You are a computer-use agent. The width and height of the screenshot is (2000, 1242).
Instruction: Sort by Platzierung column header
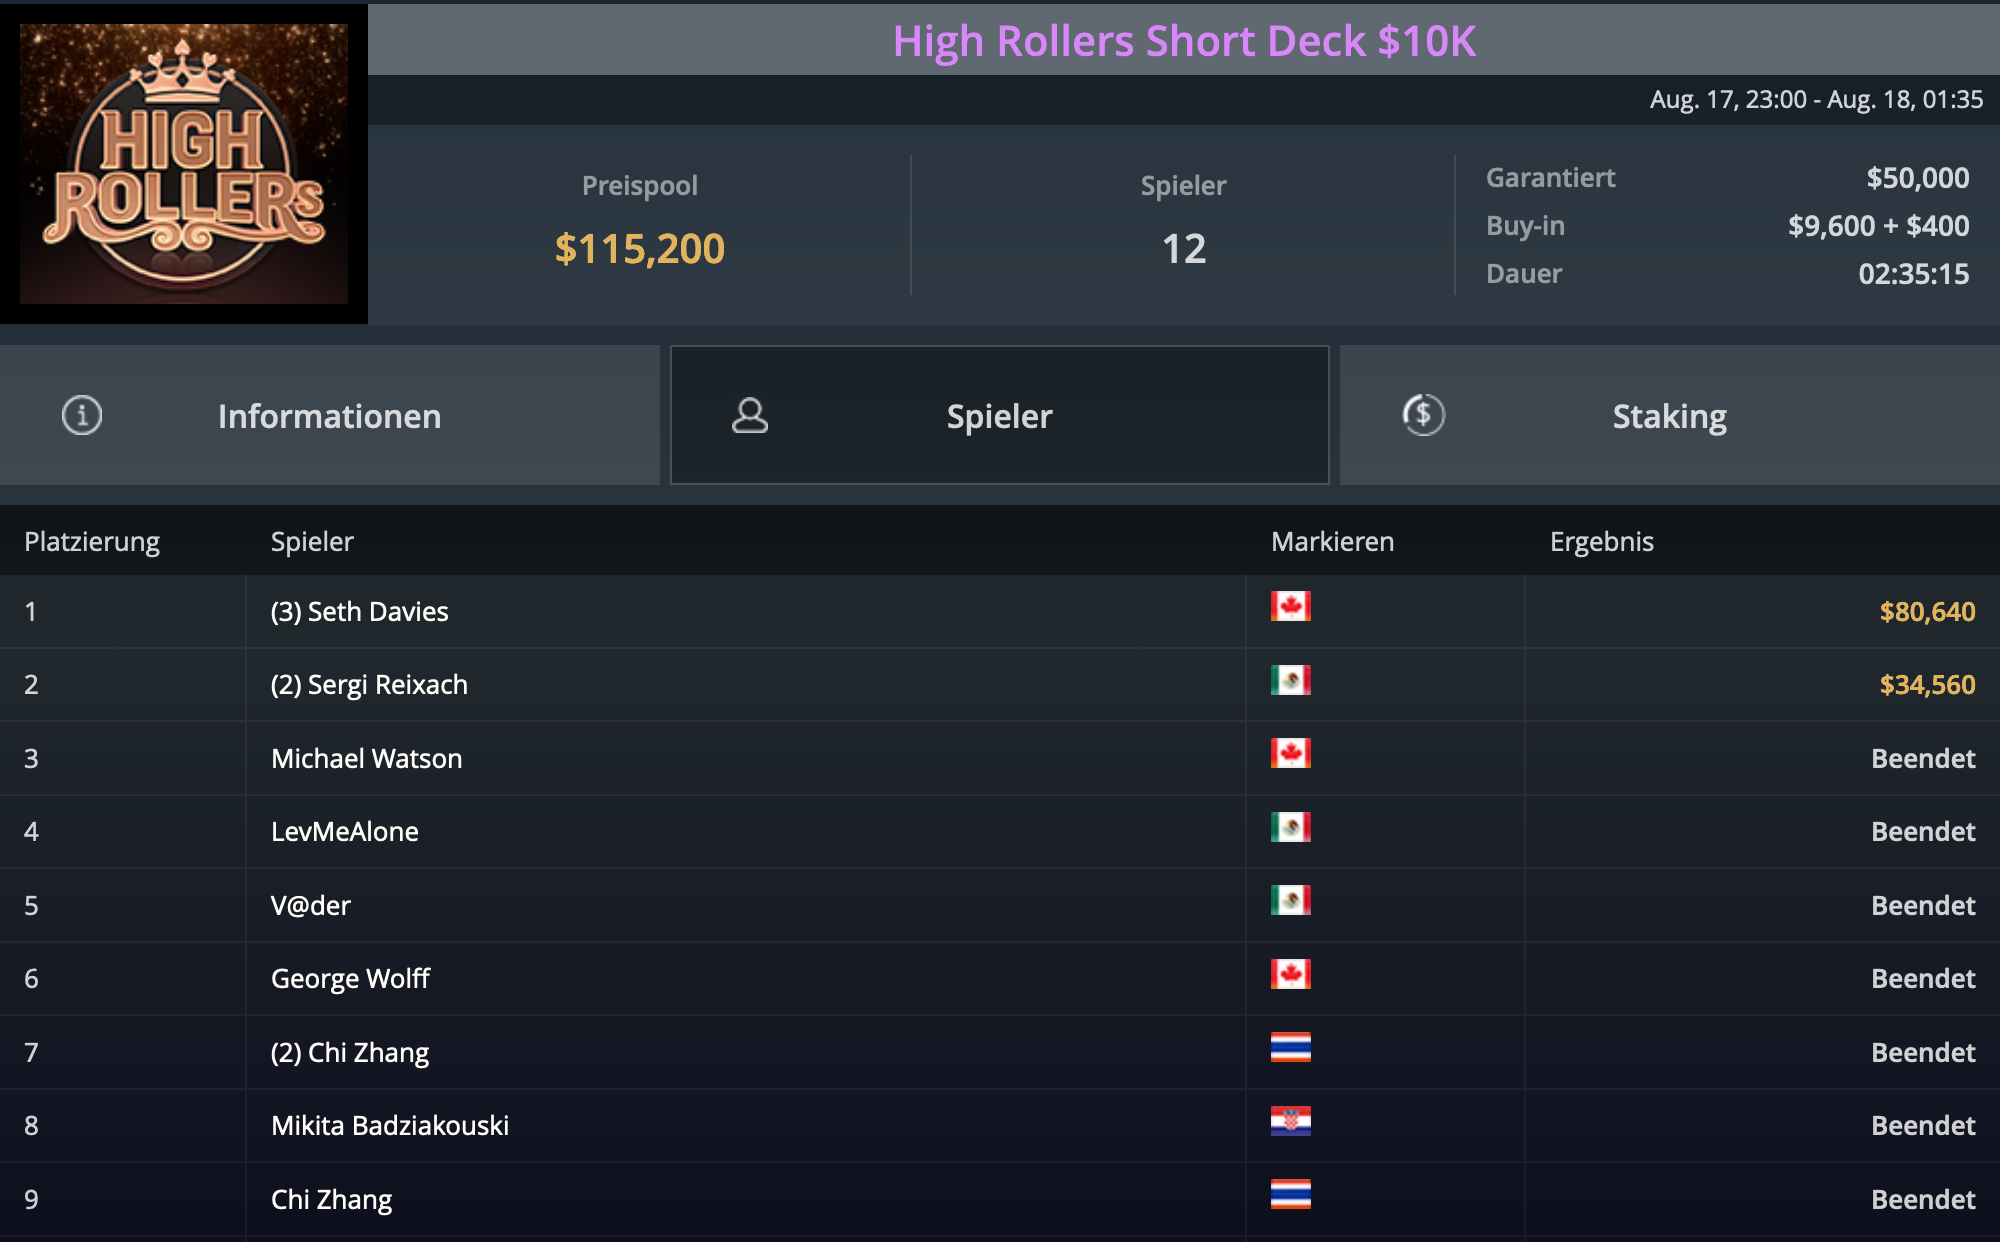point(92,542)
